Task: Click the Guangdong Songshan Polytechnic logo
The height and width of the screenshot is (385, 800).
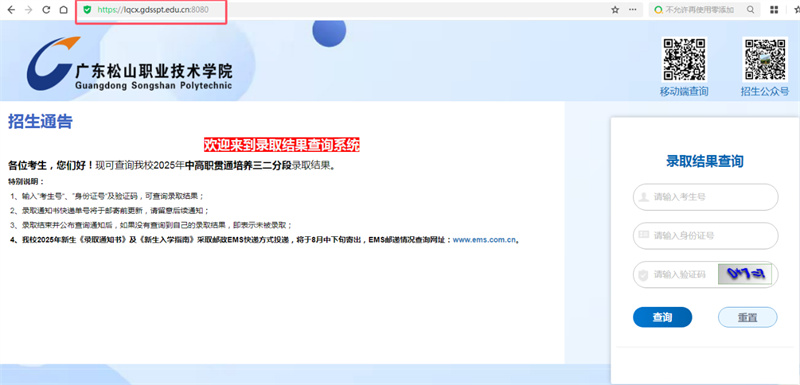Action: point(130,64)
